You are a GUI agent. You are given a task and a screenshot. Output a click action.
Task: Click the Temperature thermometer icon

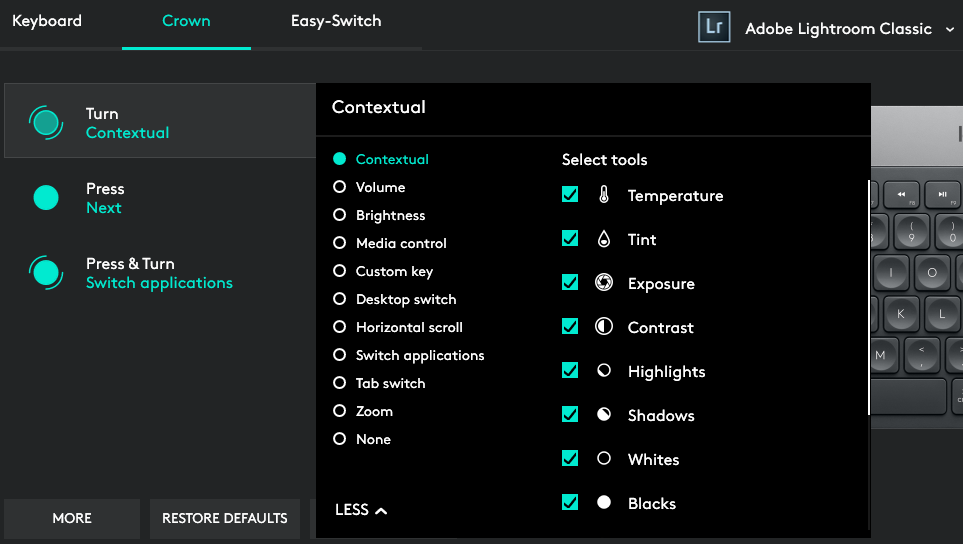click(604, 196)
